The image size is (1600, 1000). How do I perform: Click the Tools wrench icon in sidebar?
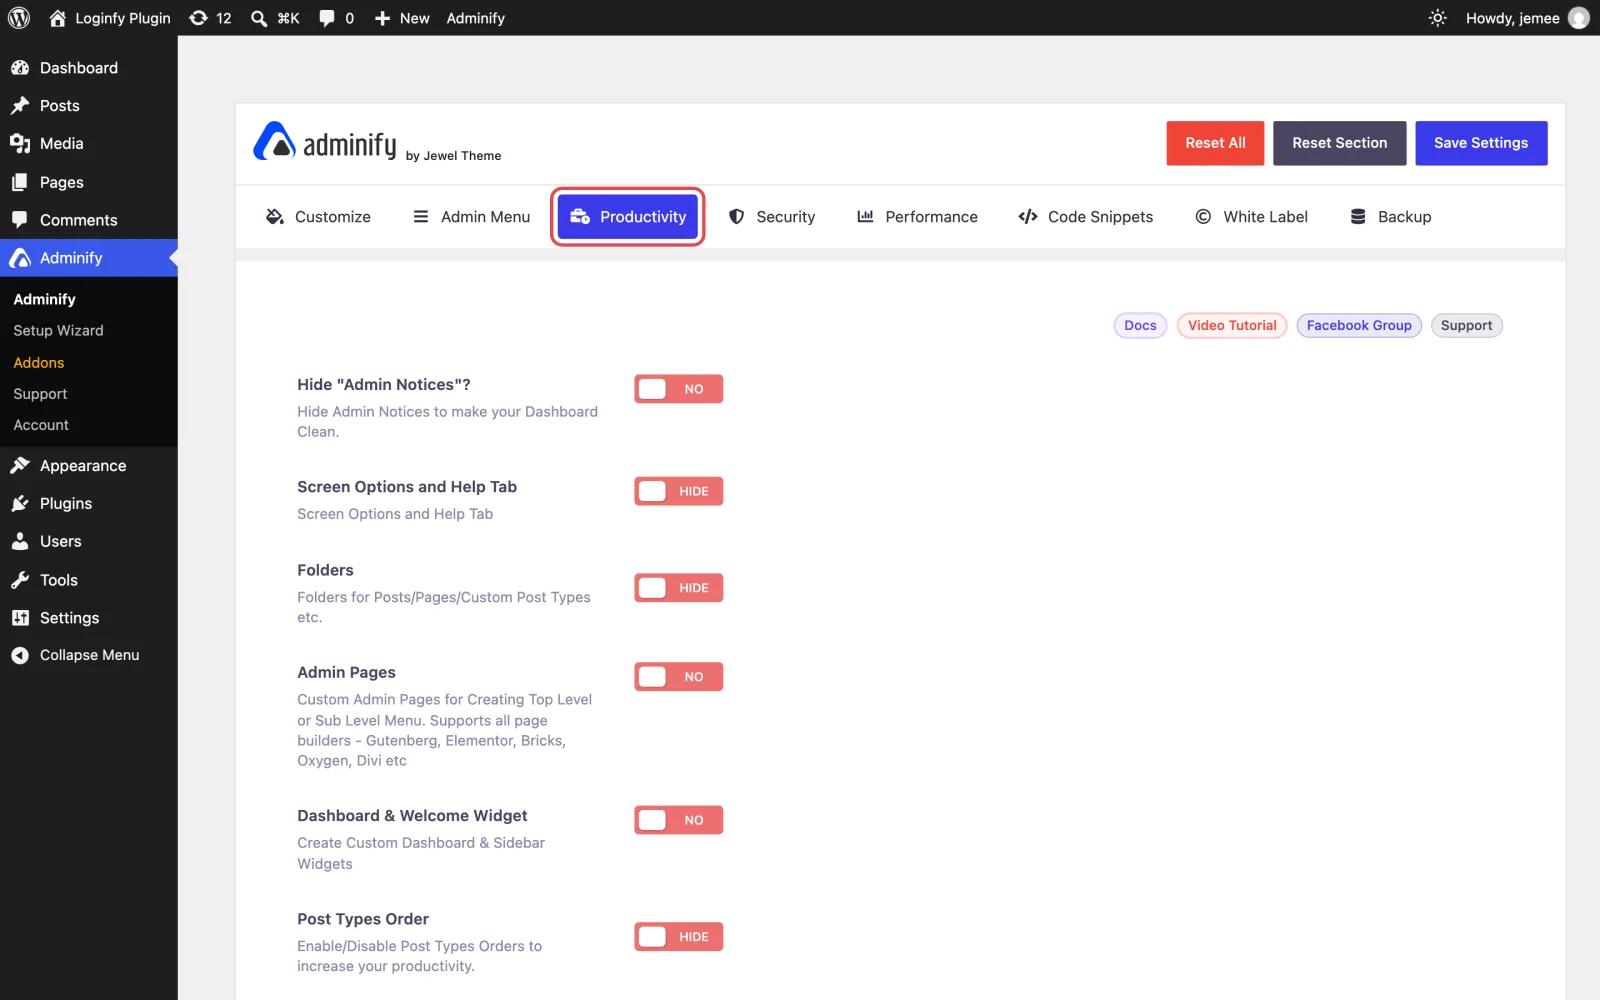(20, 580)
